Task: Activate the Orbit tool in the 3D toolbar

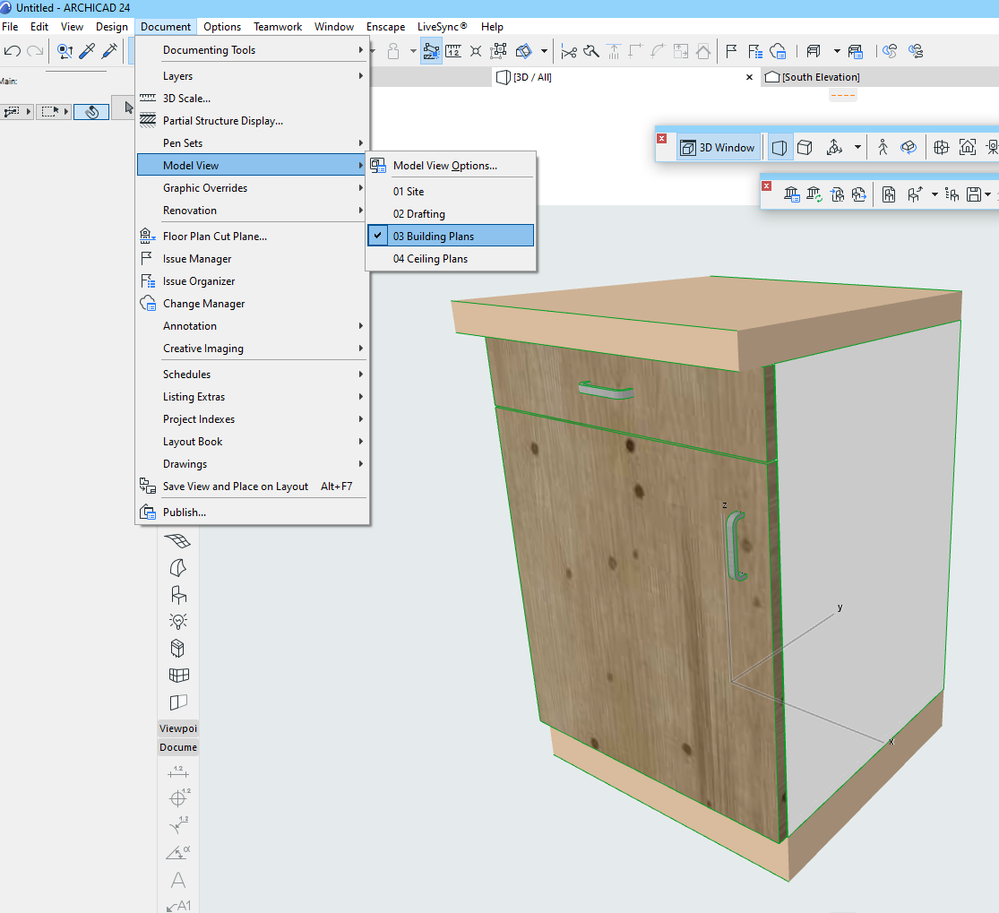Action: point(908,146)
